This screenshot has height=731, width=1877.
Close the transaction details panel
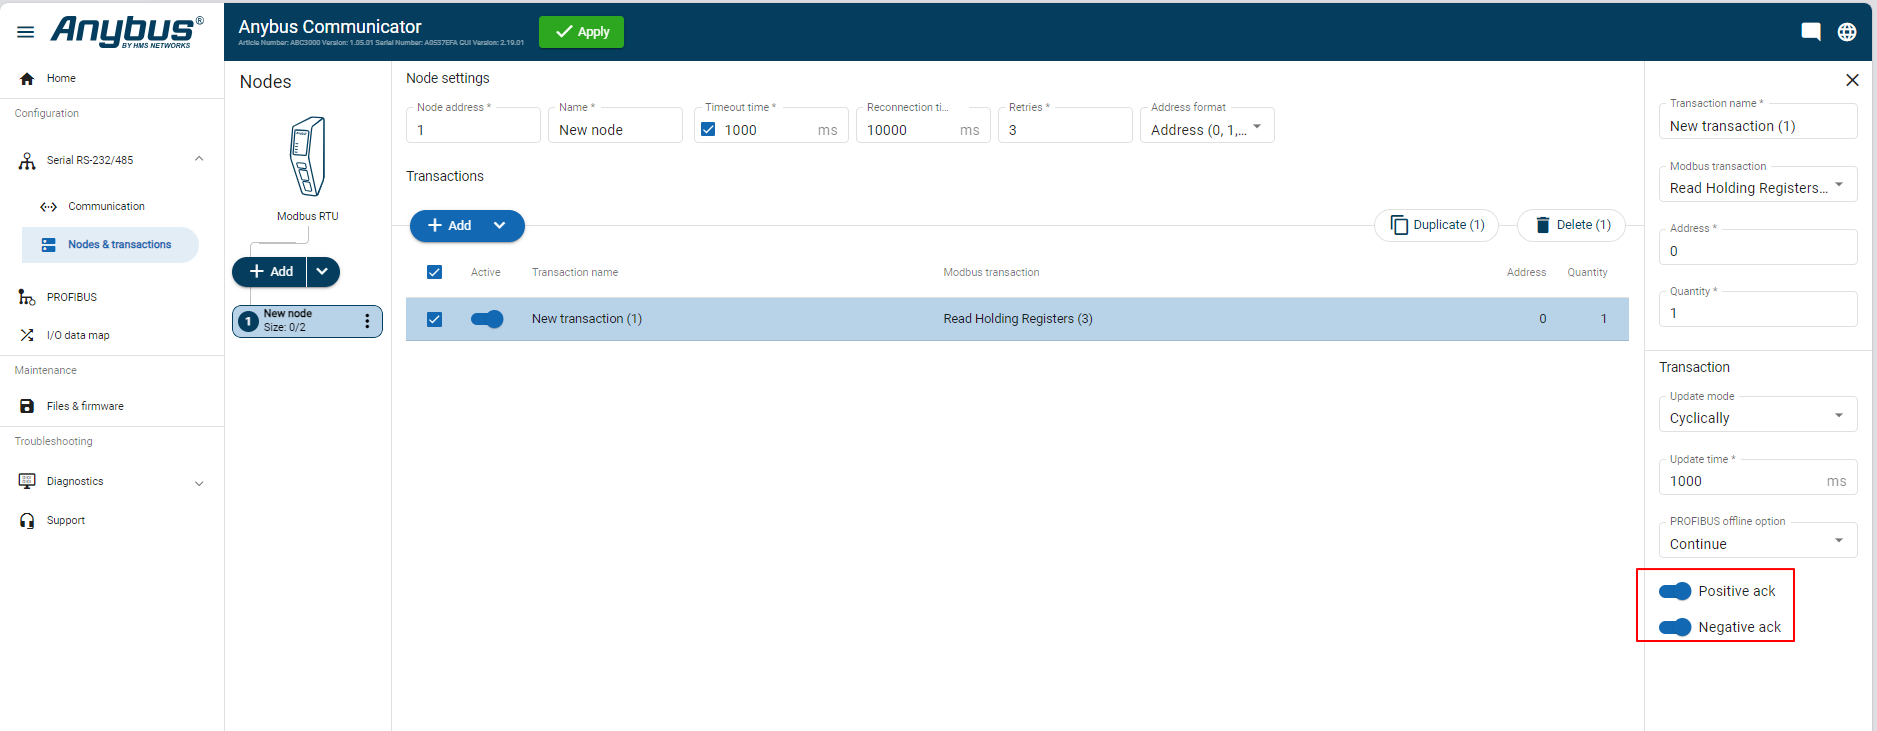[x=1852, y=80]
